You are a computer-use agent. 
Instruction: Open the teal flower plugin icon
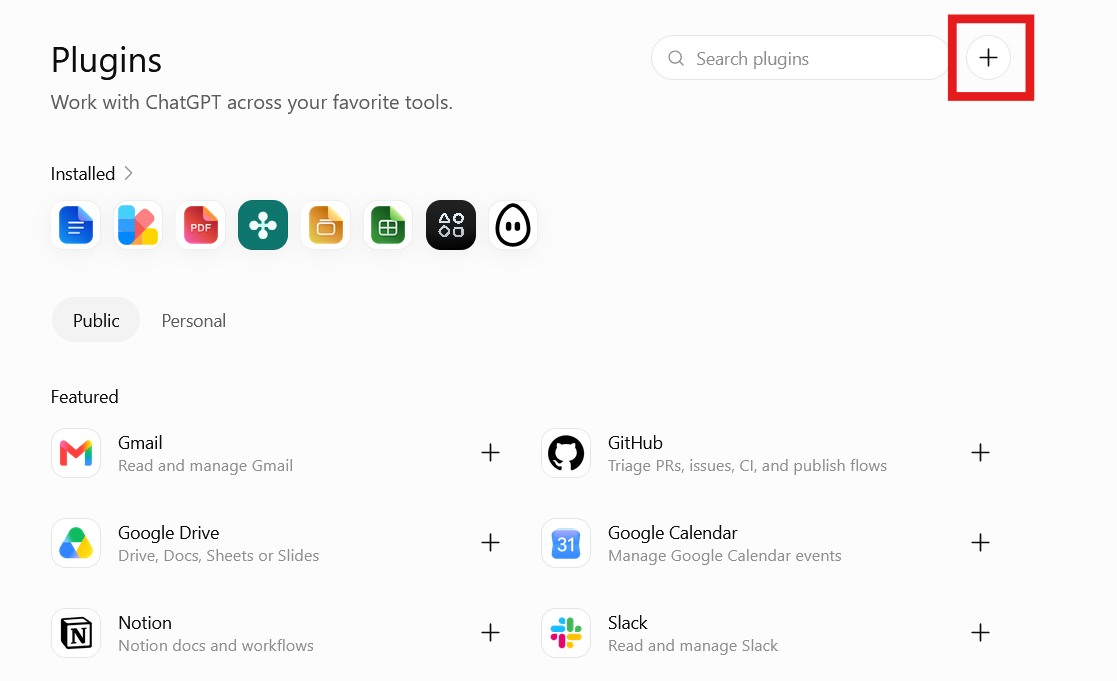point(263,225)
